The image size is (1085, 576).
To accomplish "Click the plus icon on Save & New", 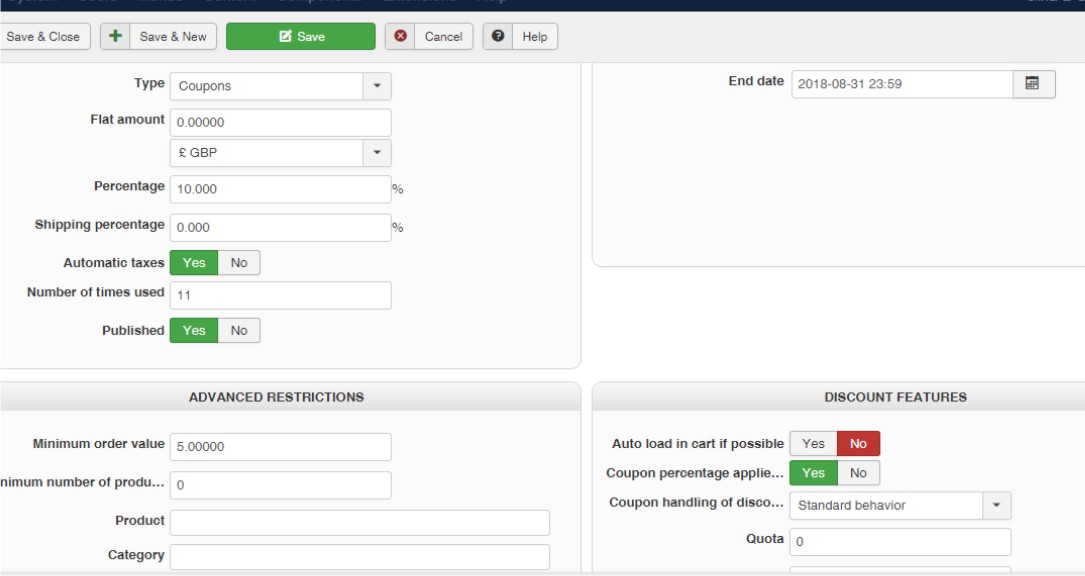I will [x=115, y=37].
